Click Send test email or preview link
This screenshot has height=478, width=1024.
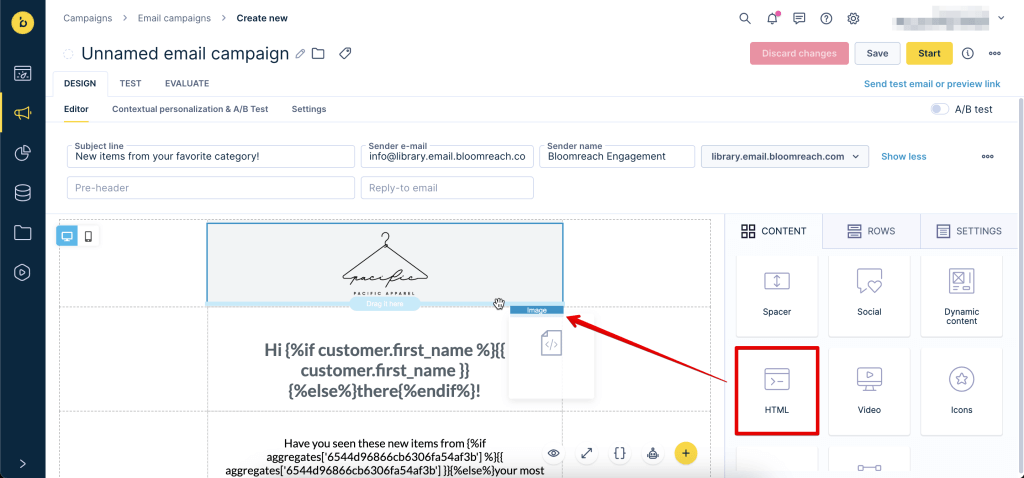click(x=932, y=85)
